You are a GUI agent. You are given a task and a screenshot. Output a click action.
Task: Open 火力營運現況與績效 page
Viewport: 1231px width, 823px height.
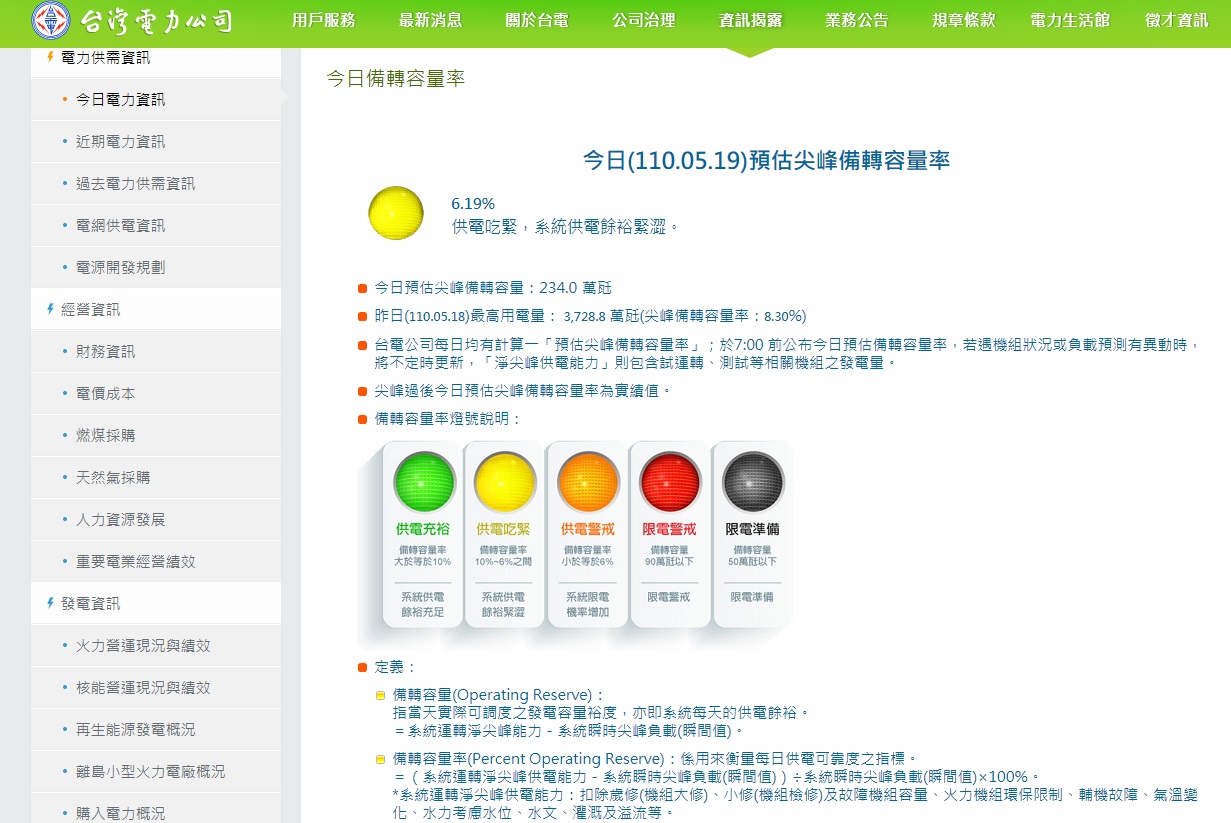[x=143, y=646]
